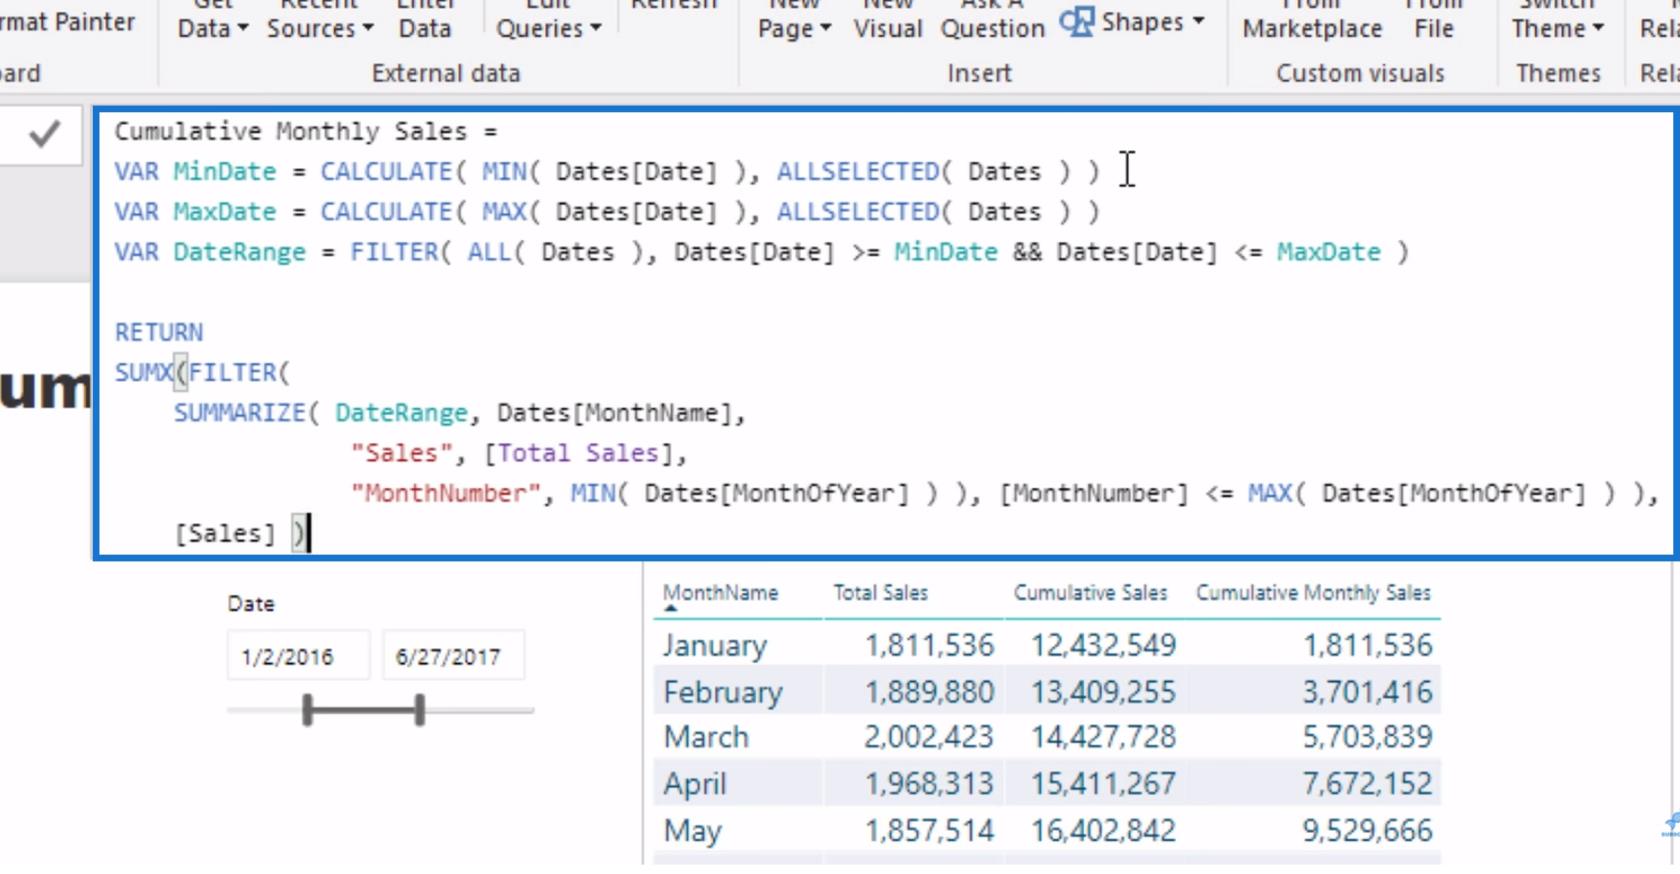
Task: Select the March row label
Action: 706,737
